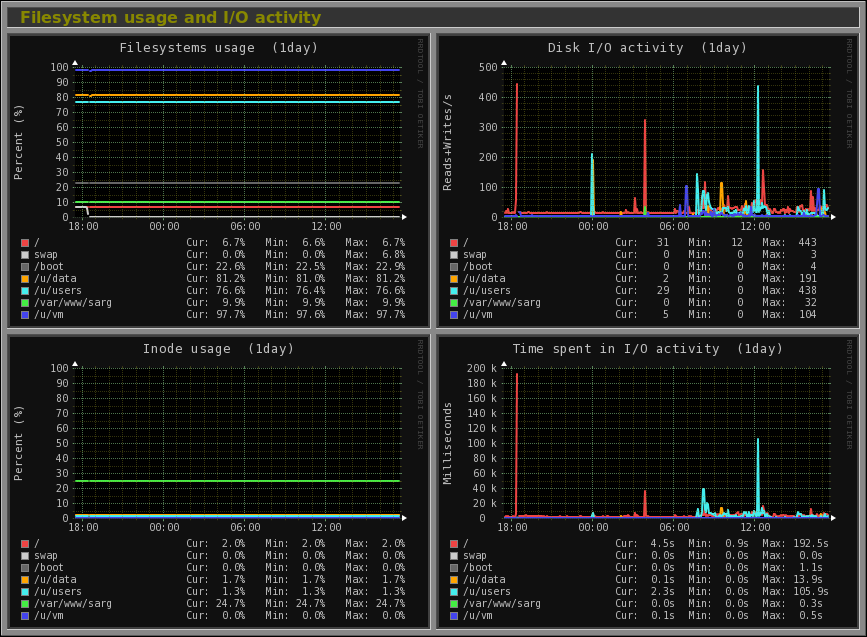Click the Inode usage graph title
The height and width of the screenshot is (637, 867).
(218, 349)
